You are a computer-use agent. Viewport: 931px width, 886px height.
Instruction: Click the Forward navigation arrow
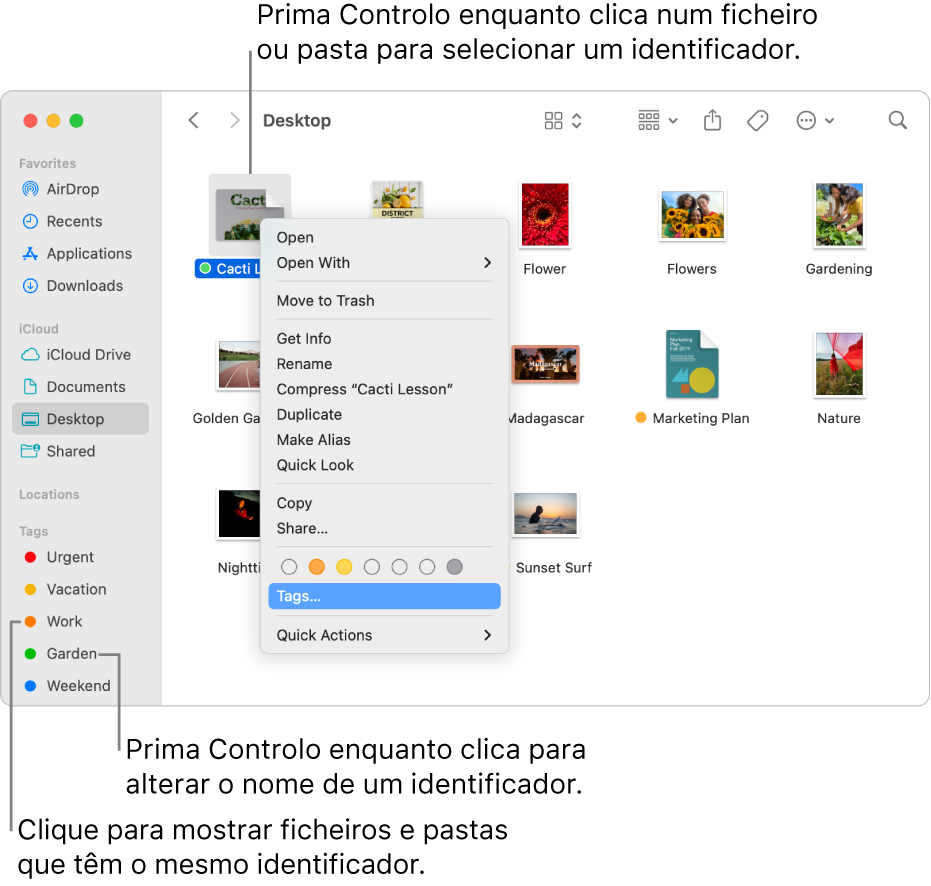point(235,121)
